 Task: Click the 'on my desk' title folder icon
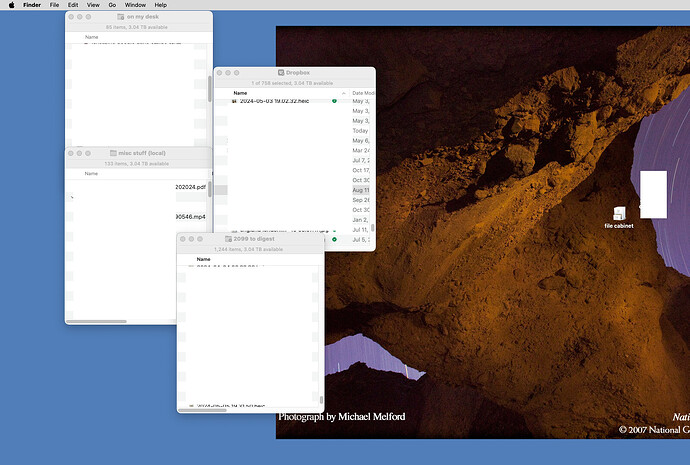point(121,17)
